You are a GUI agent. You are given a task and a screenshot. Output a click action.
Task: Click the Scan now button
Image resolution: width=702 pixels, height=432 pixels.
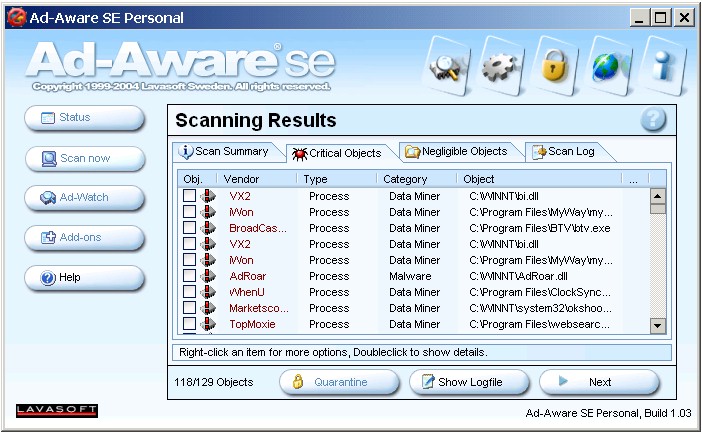coord(85,158)
